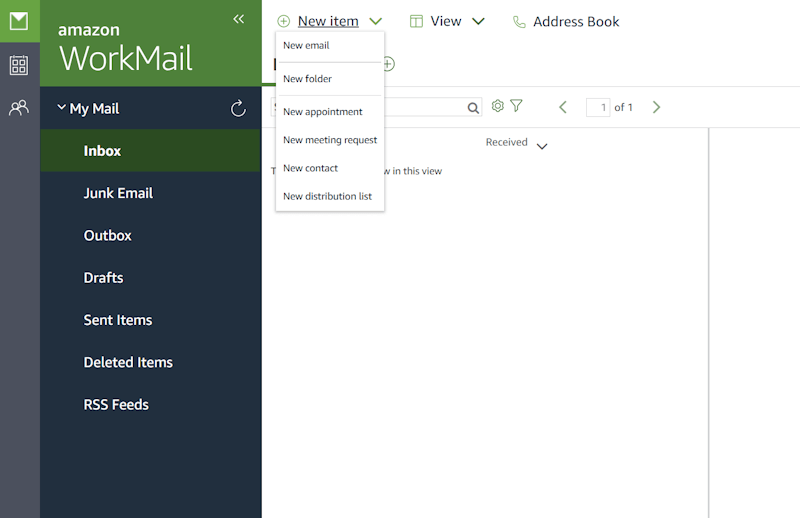
Task: Click the search magnifier icon
Action: [473, 107]
